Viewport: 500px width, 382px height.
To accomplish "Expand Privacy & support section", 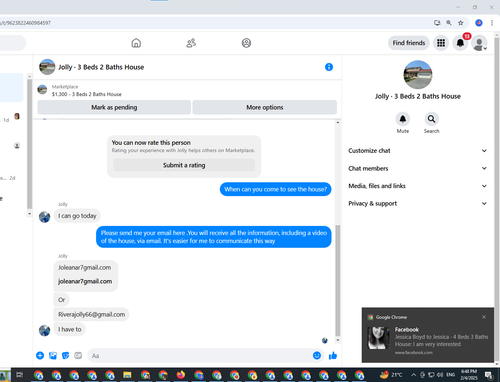I will tap(418, 204).
